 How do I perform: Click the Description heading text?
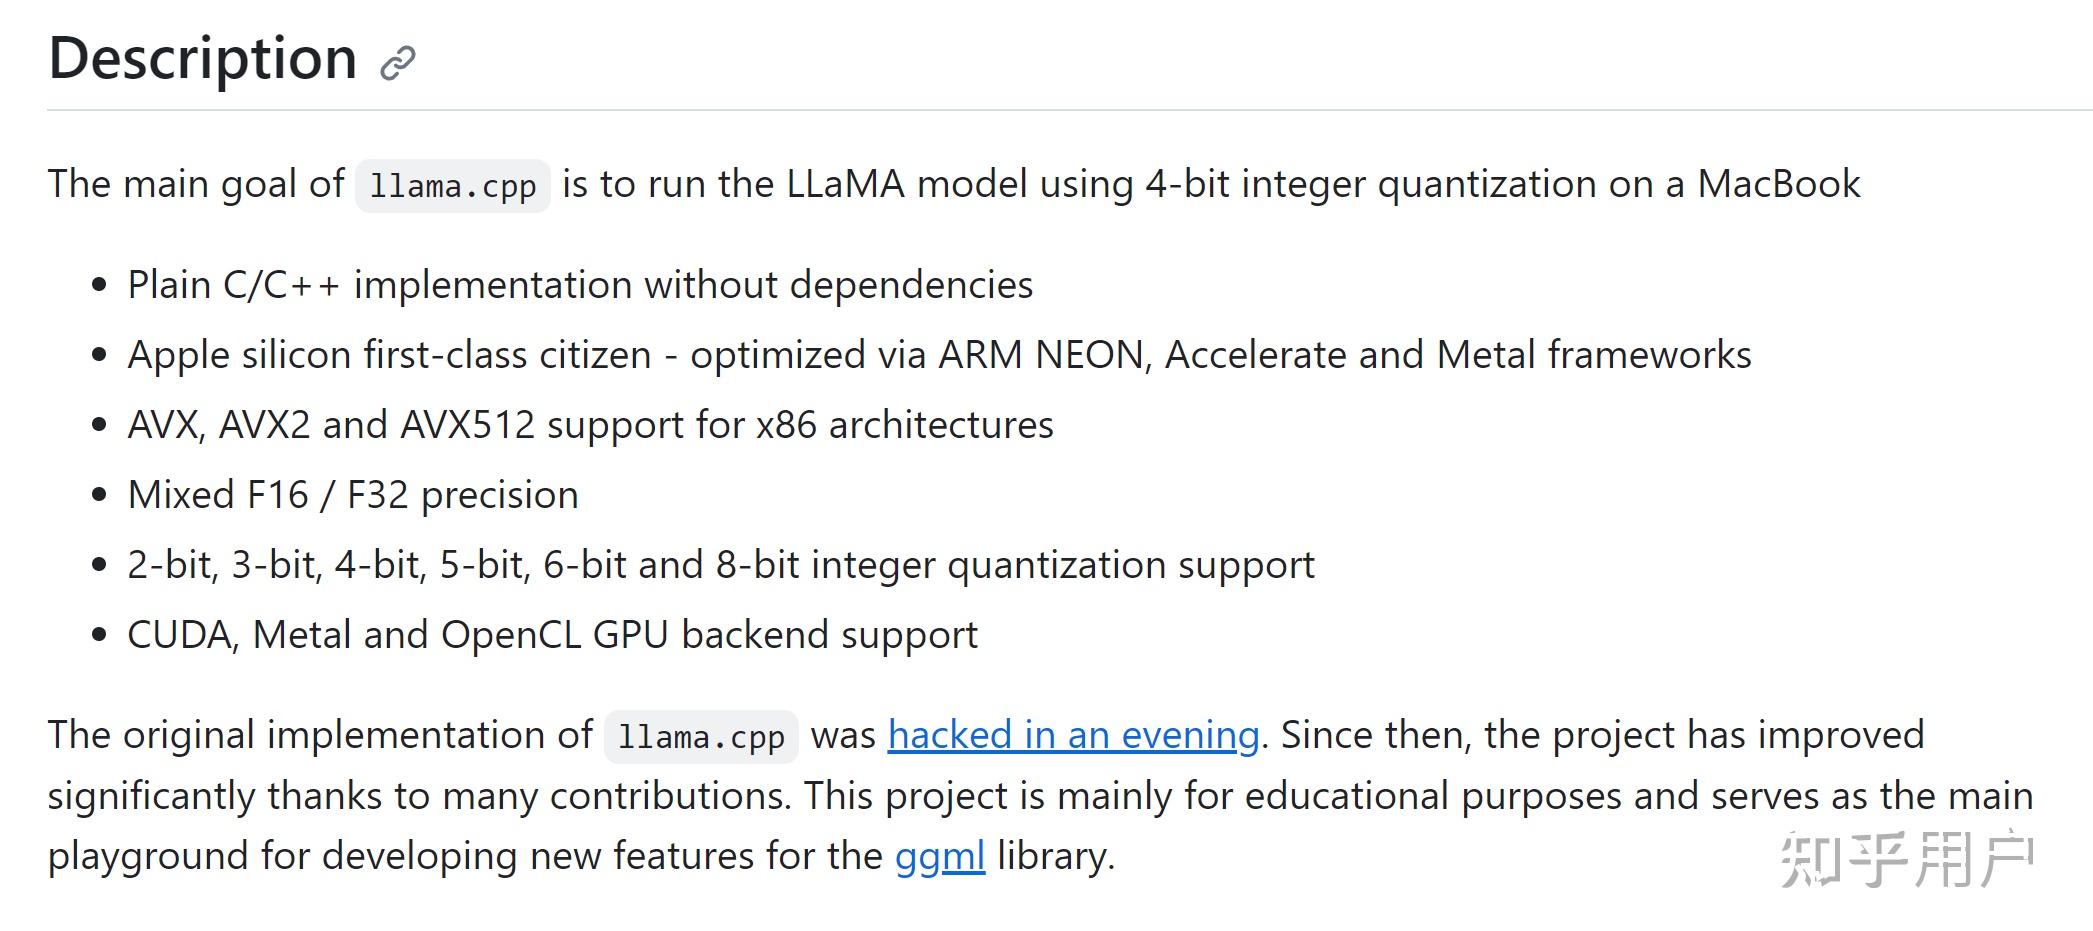pyautogui.click(x=203, y=58)
